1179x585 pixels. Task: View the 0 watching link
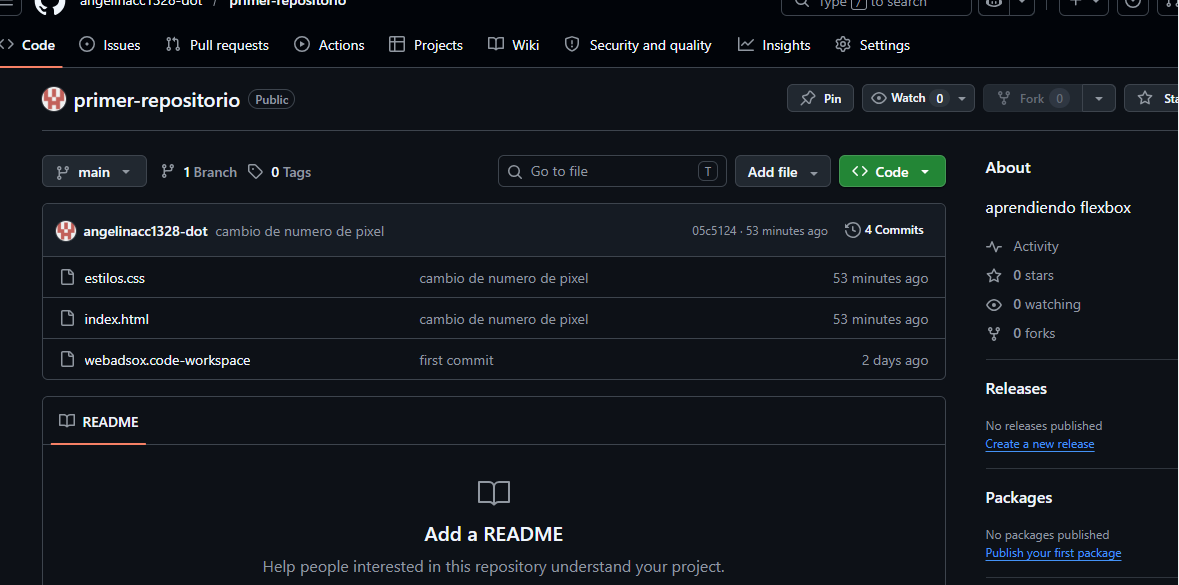[1033, 305]
